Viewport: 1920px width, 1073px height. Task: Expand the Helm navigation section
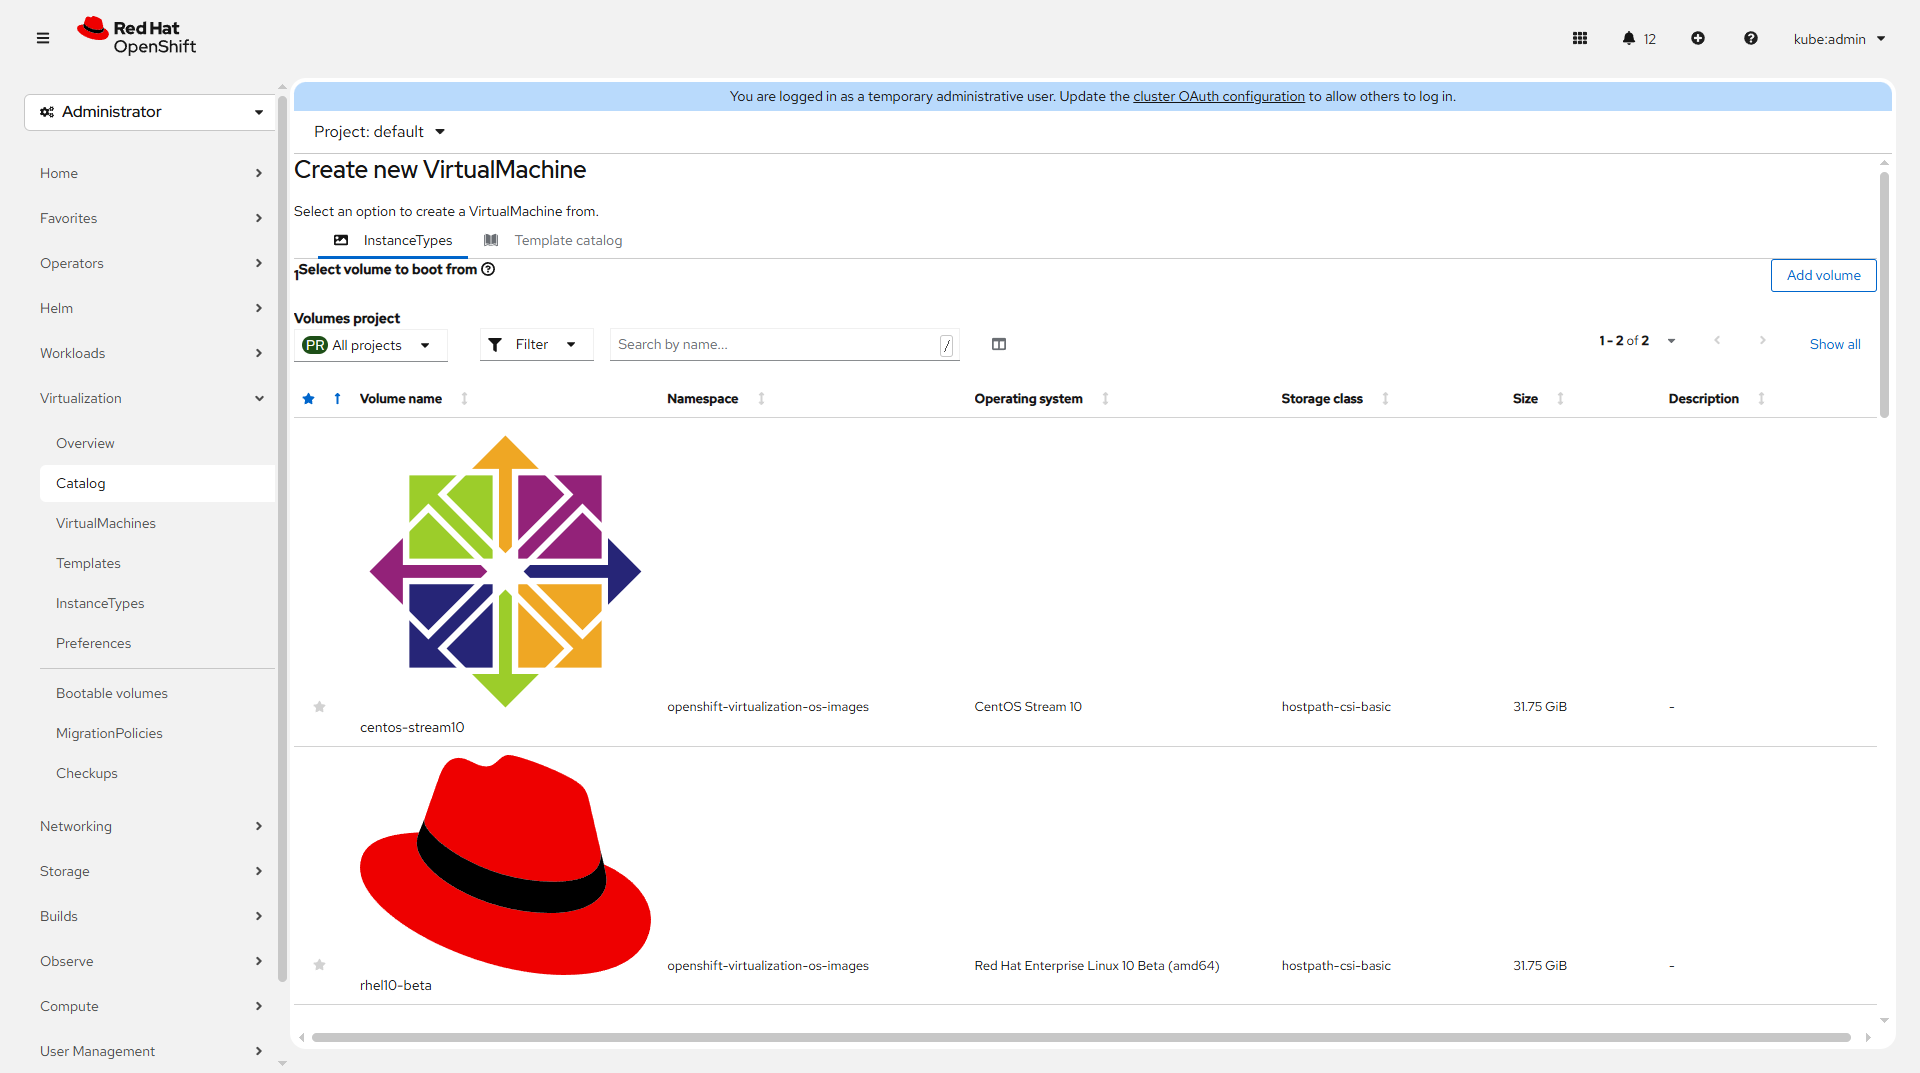[150, 308]
